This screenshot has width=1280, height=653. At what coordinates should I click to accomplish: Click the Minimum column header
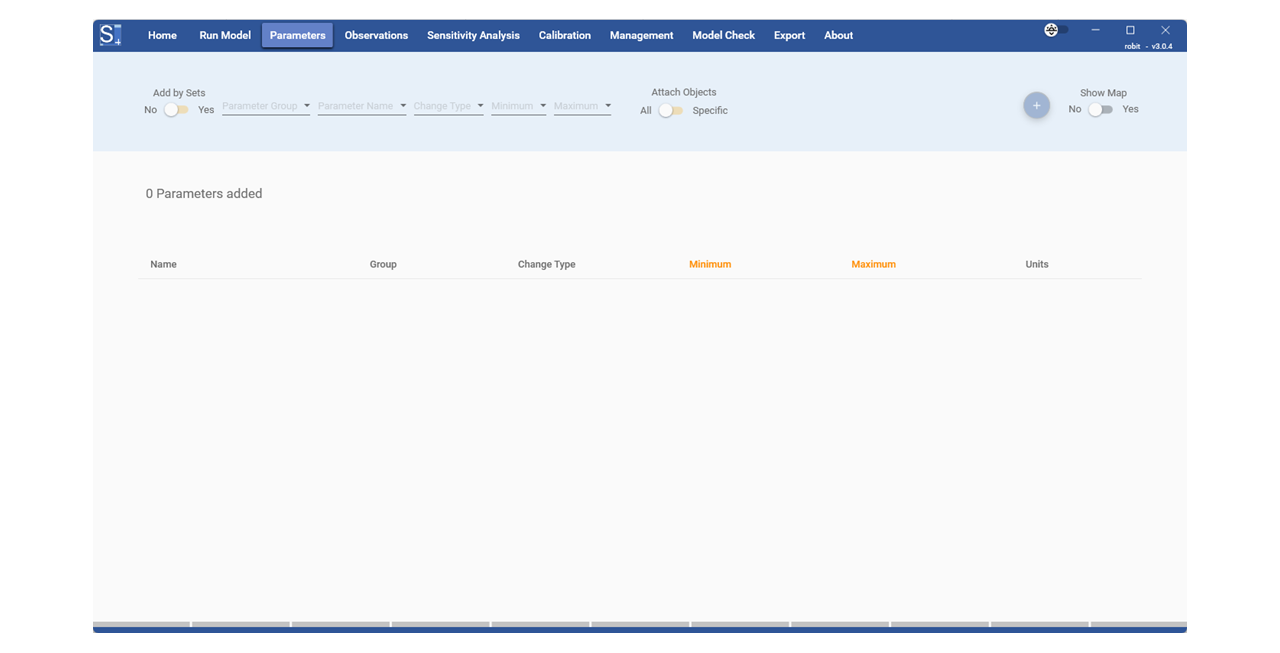pos(709,264)
